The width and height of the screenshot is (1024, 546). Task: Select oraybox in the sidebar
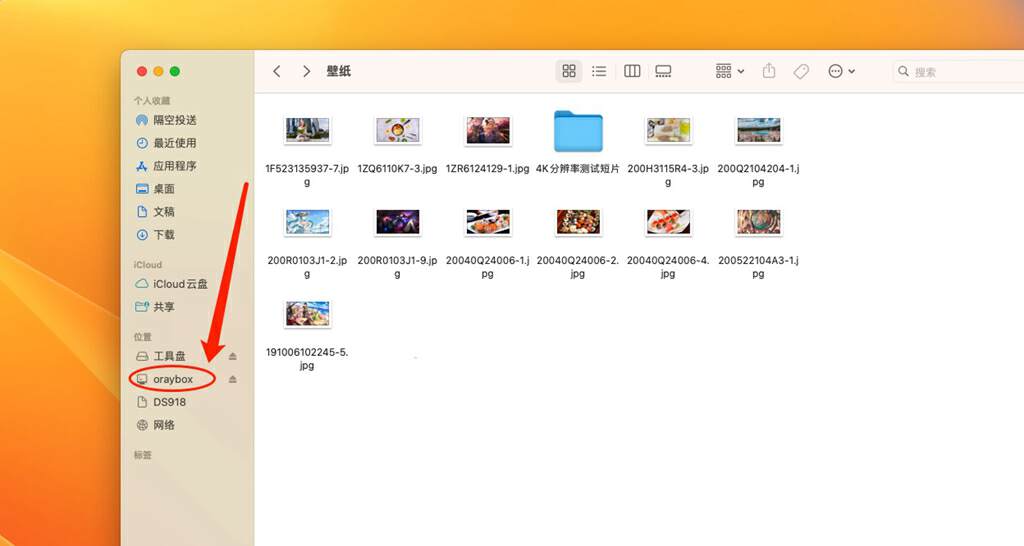pos(172,379)
